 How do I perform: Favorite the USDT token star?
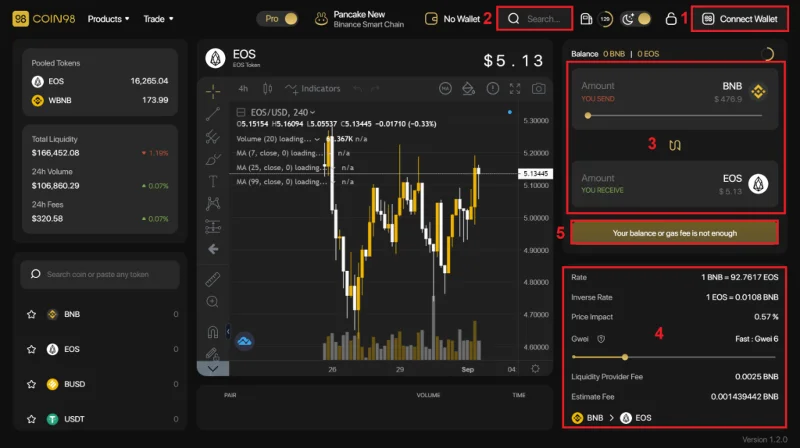[32, 419]
